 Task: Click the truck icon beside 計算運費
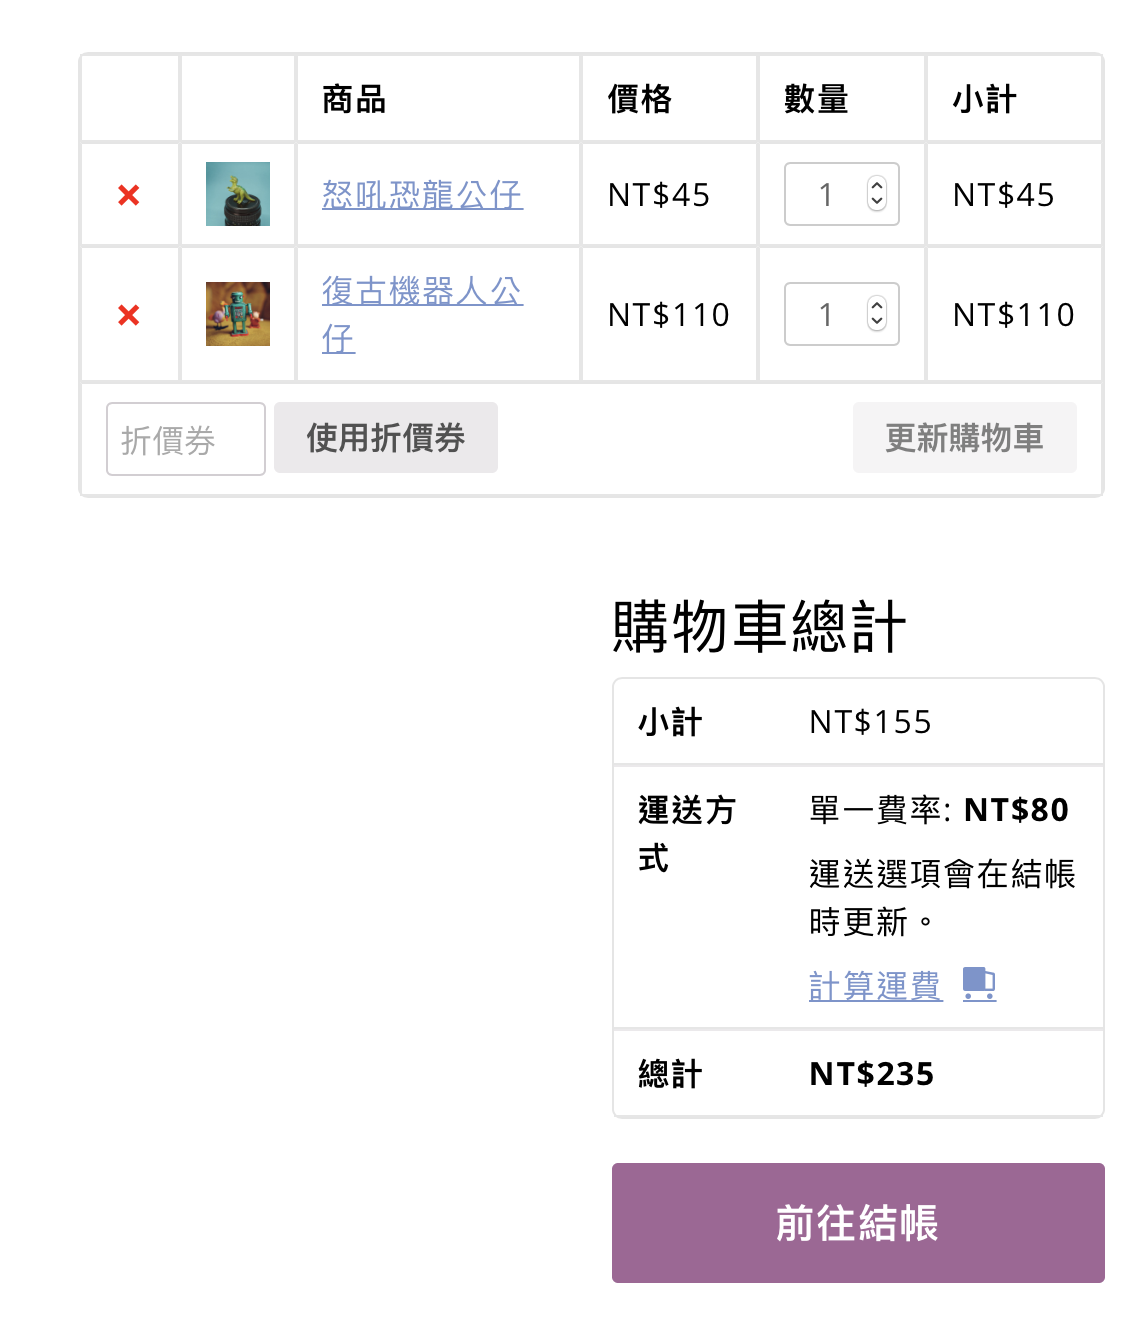point(979,984)
